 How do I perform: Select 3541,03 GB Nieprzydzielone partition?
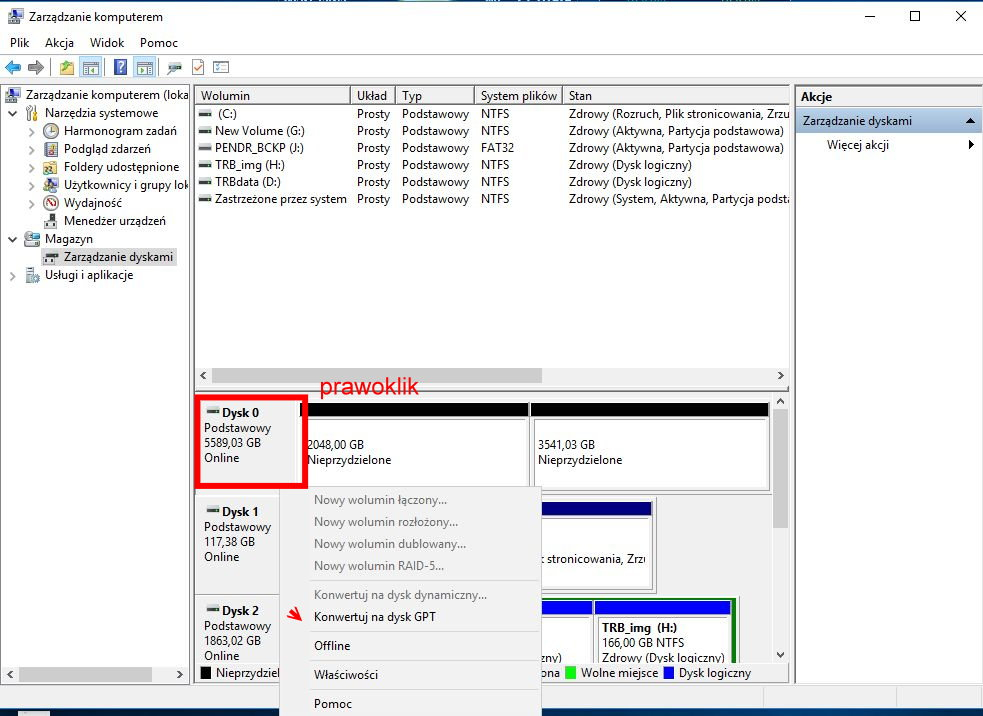click(x=650, y=446)
